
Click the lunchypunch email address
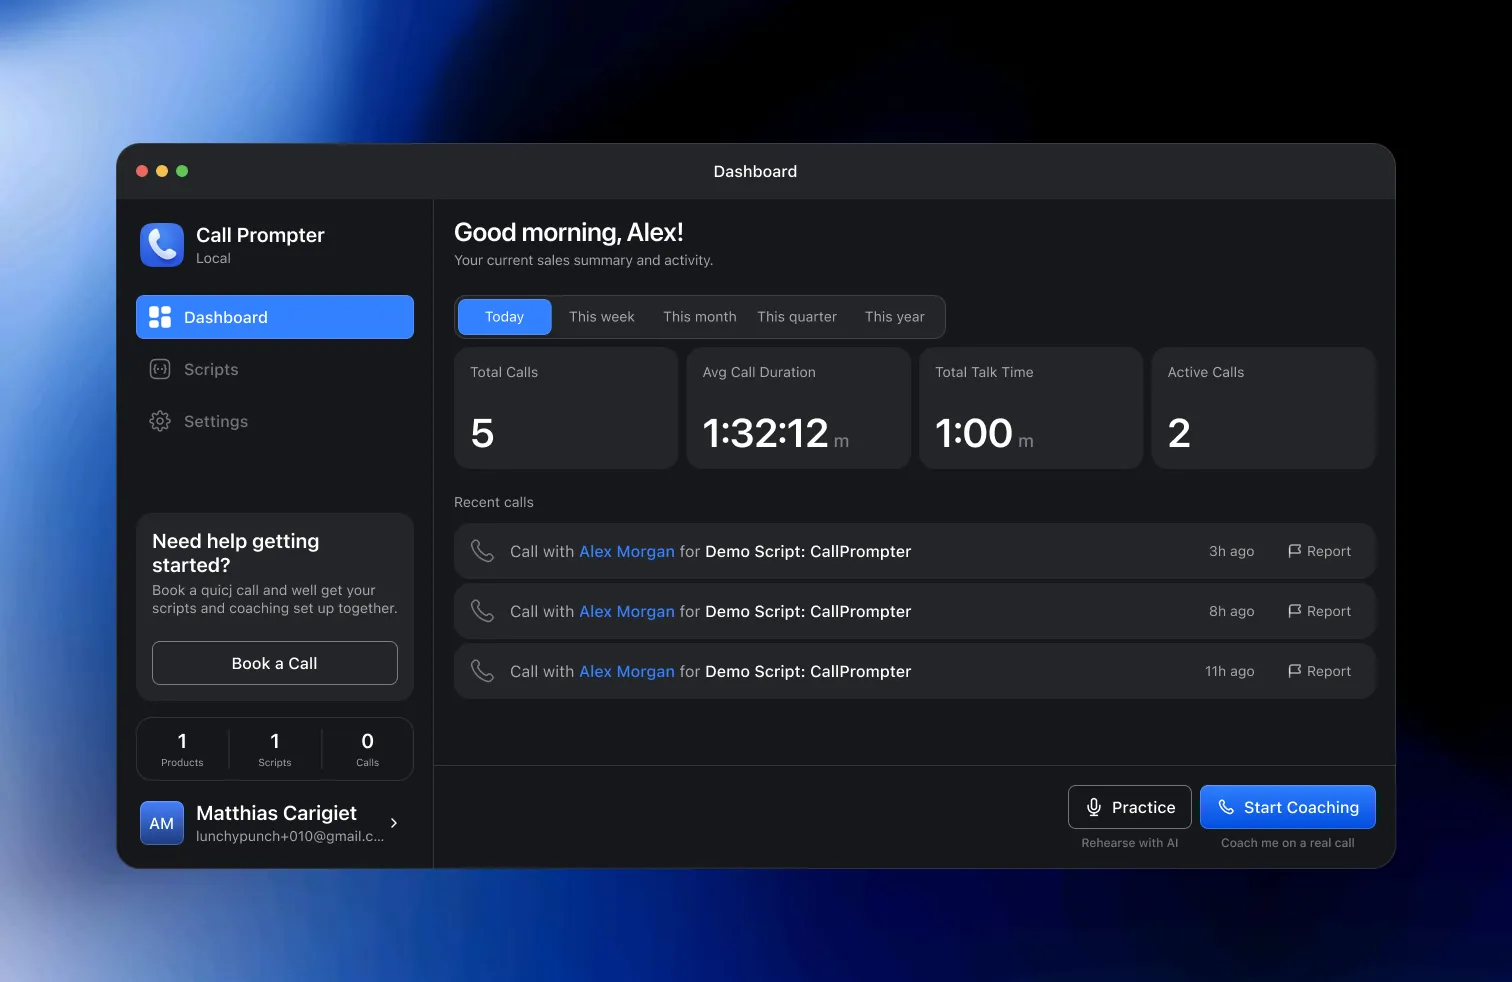pos(290,836)
